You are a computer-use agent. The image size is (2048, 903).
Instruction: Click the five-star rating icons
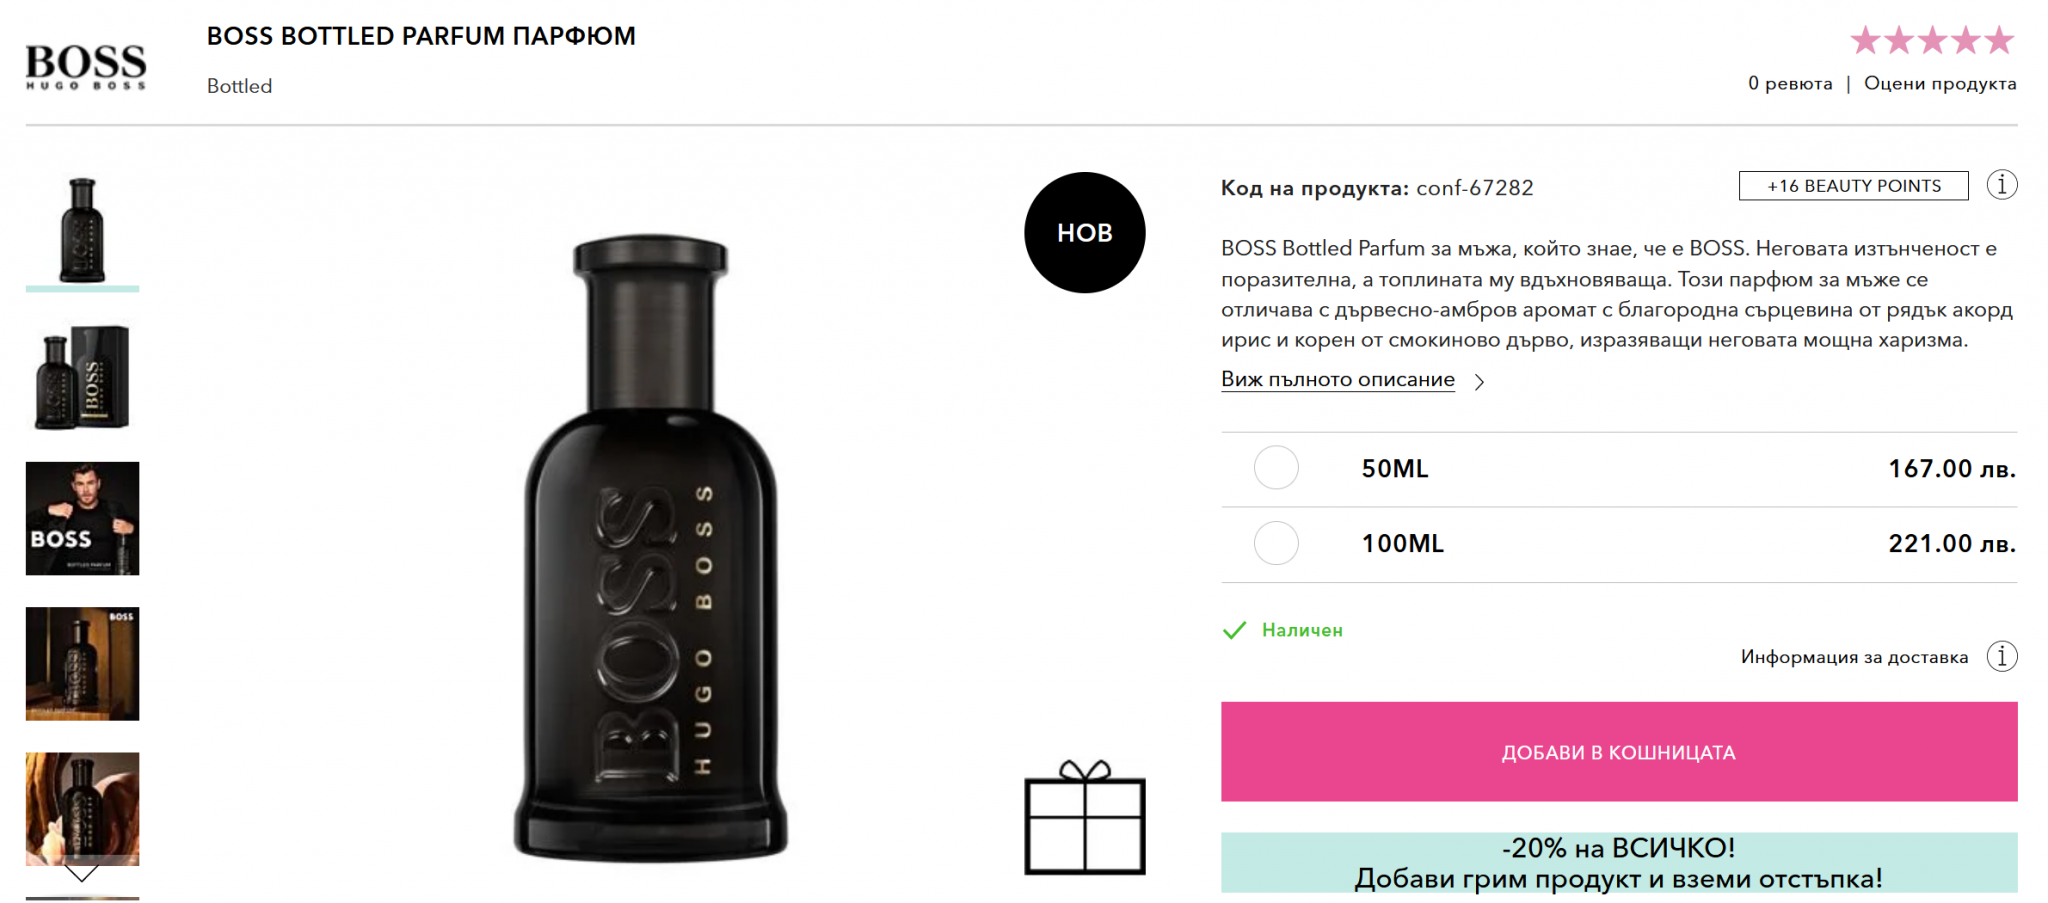click(x=1932, y=40)
